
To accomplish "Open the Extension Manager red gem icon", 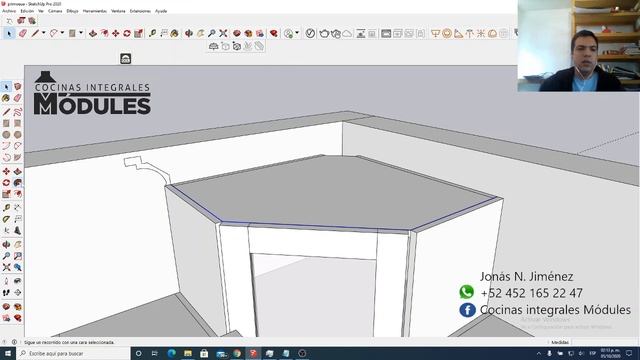I will coord(274,33).
